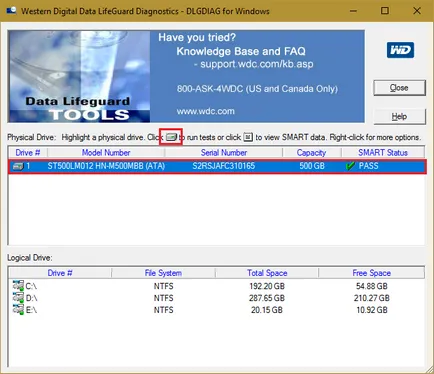Sort by physical Drive # column header
The width and height of the screenshot is (434, 374).
coord(28,153)
